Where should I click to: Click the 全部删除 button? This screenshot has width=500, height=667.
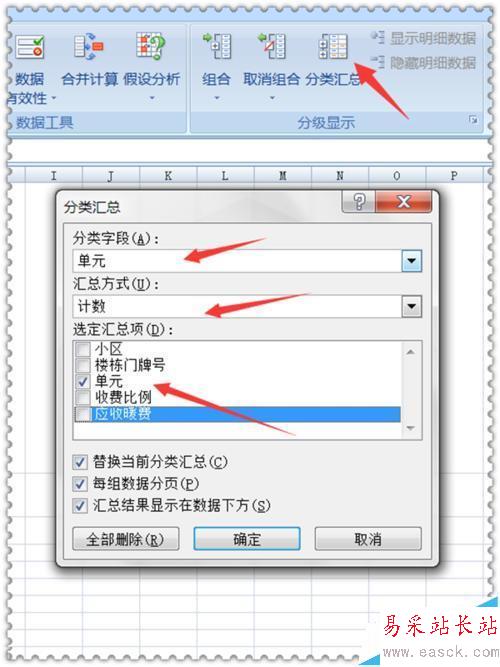tap(126, 539)
